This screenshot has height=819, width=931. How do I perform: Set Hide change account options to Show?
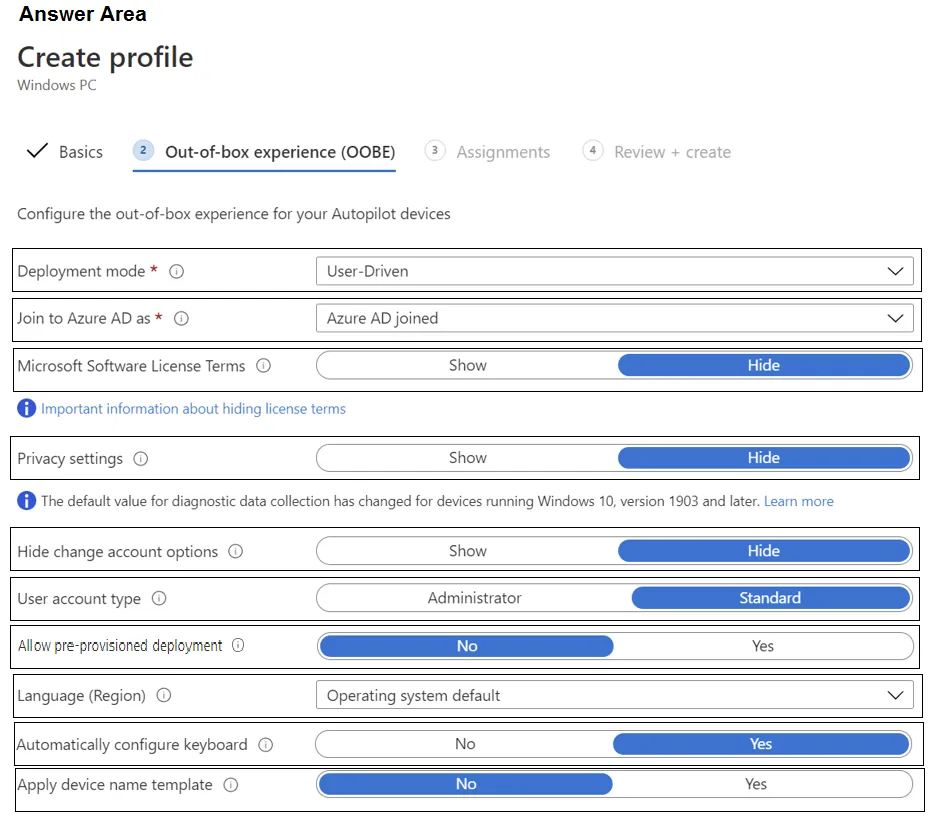(467, 551)
